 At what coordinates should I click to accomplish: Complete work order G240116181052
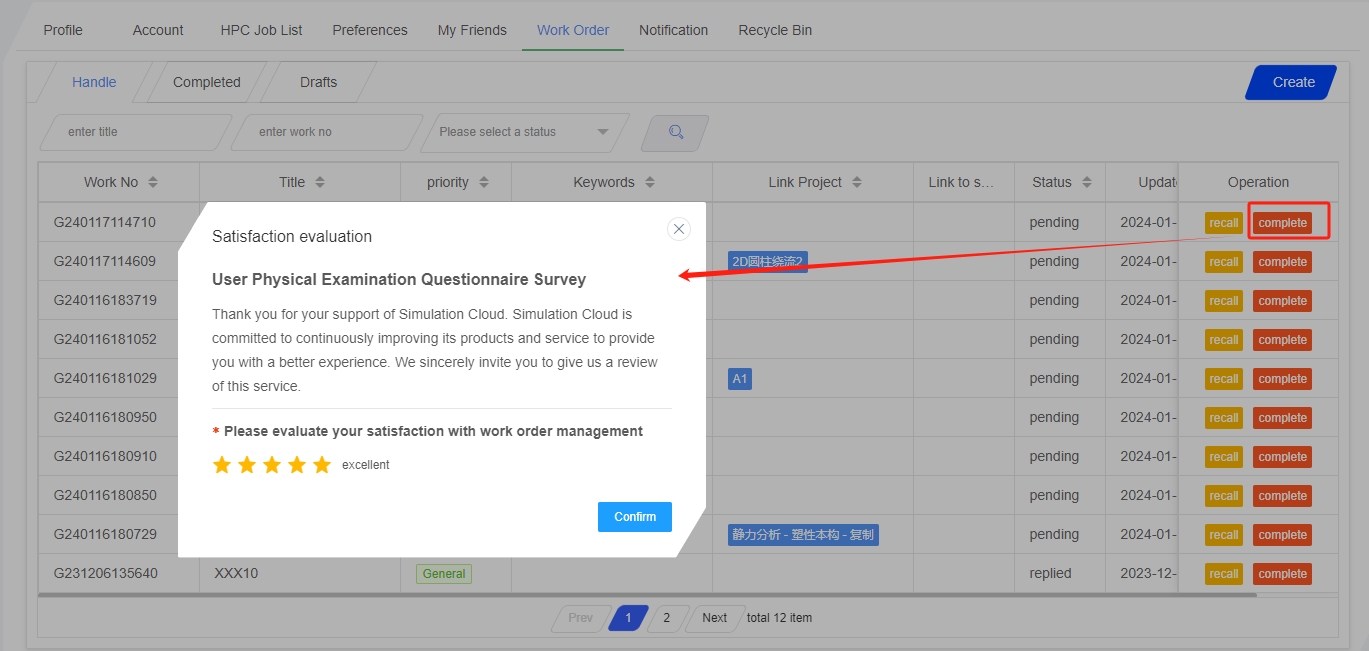tap(1282, 340)
